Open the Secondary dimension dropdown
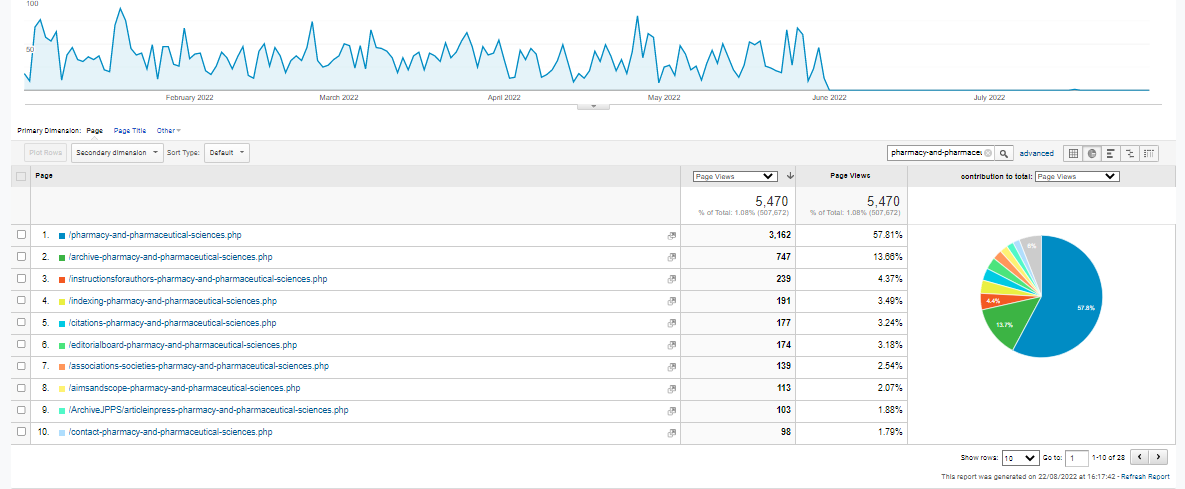This screenshot has width=1185, height=489. 117,153
